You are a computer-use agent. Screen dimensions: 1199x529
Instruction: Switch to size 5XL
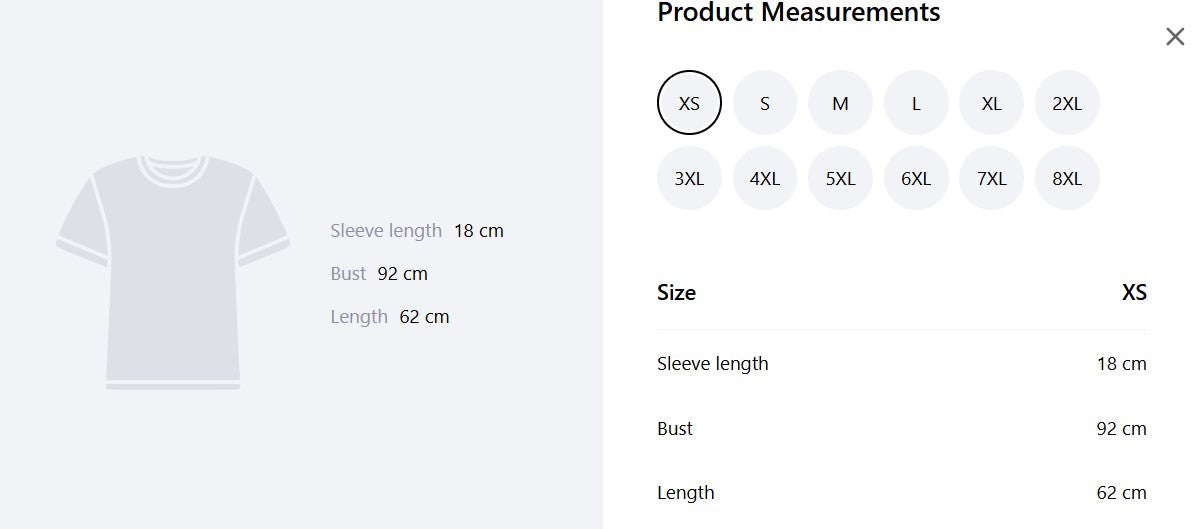pyautogui.click(x=840, y=178)
